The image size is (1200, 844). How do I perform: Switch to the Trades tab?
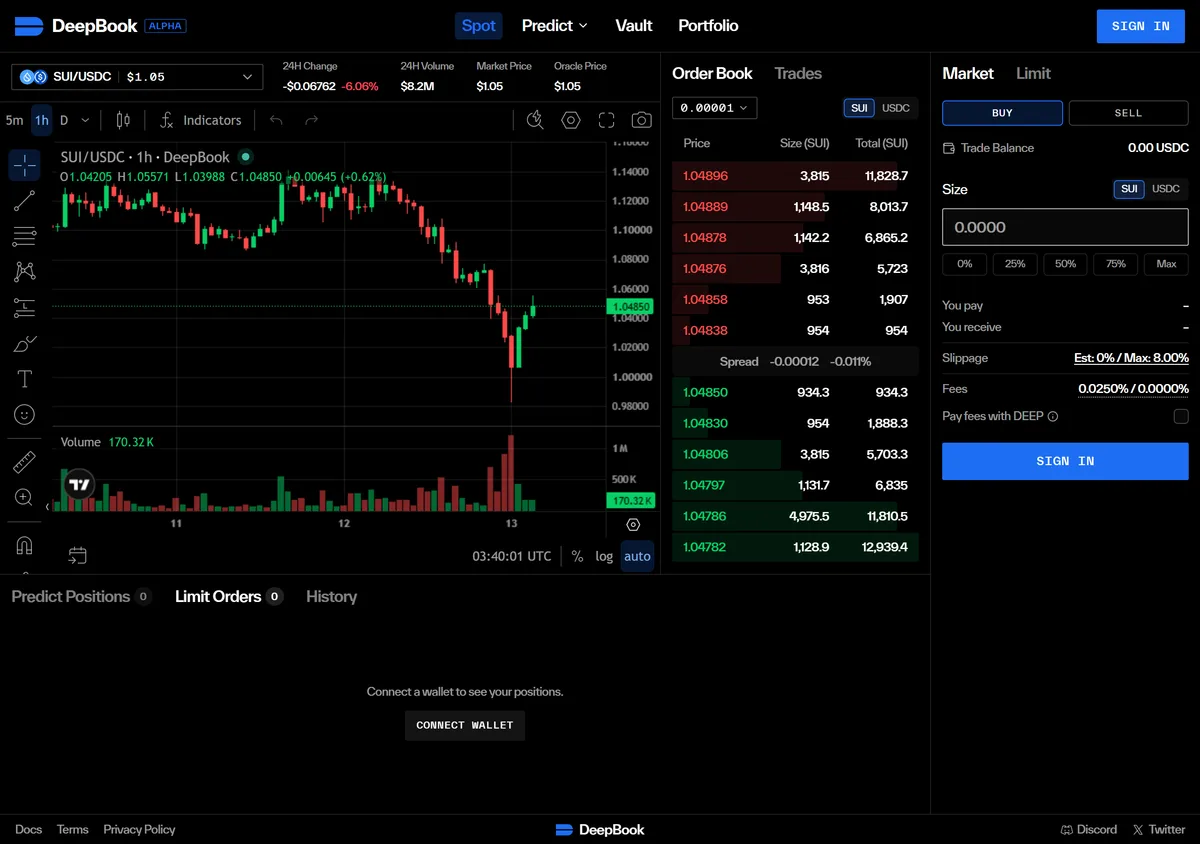[x=798, y=73]
